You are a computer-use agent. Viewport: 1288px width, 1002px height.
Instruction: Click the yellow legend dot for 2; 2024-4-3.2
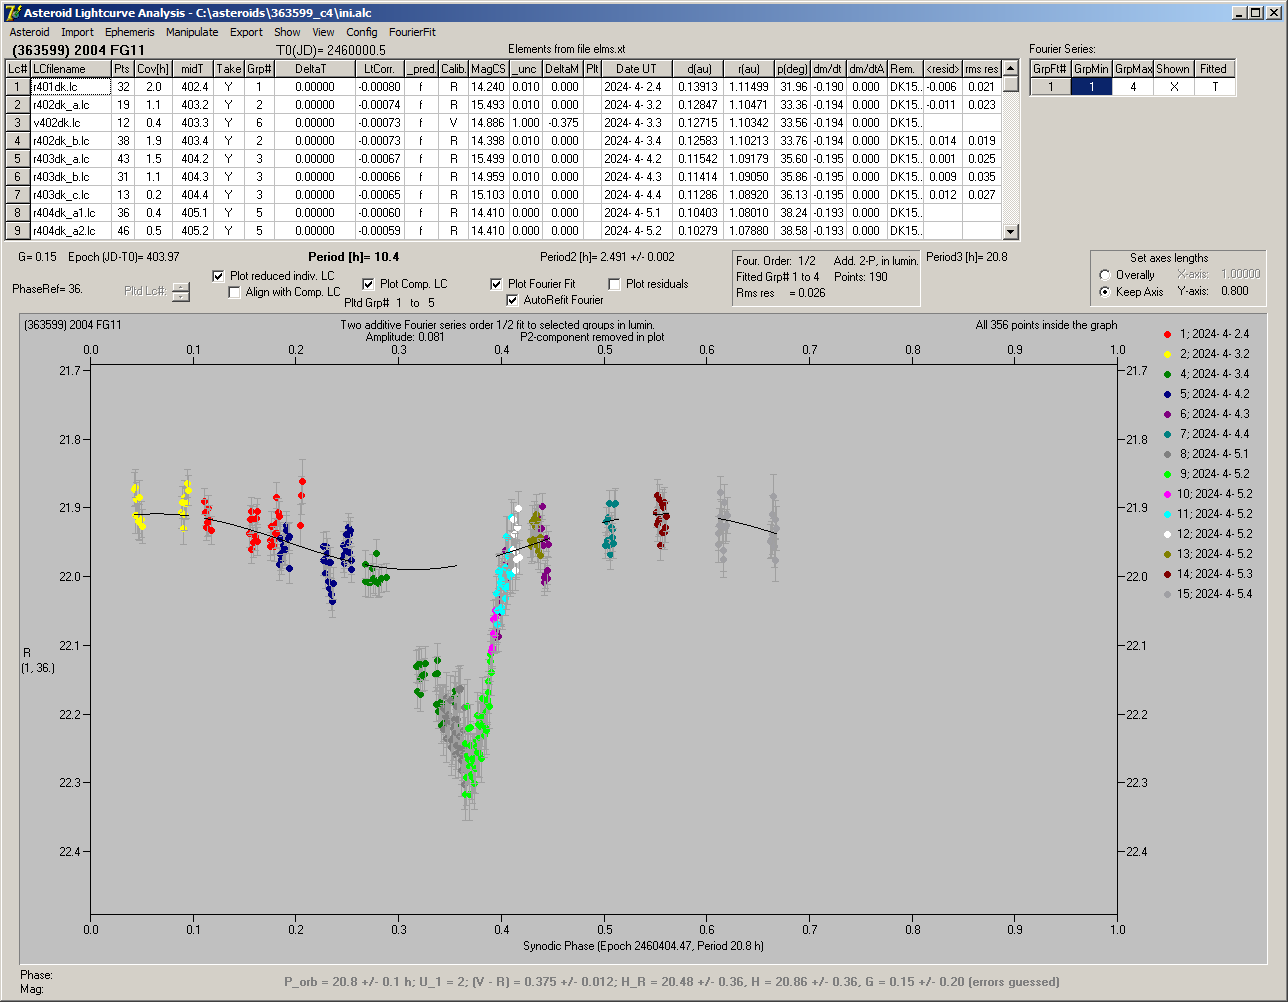[1168, 354]
